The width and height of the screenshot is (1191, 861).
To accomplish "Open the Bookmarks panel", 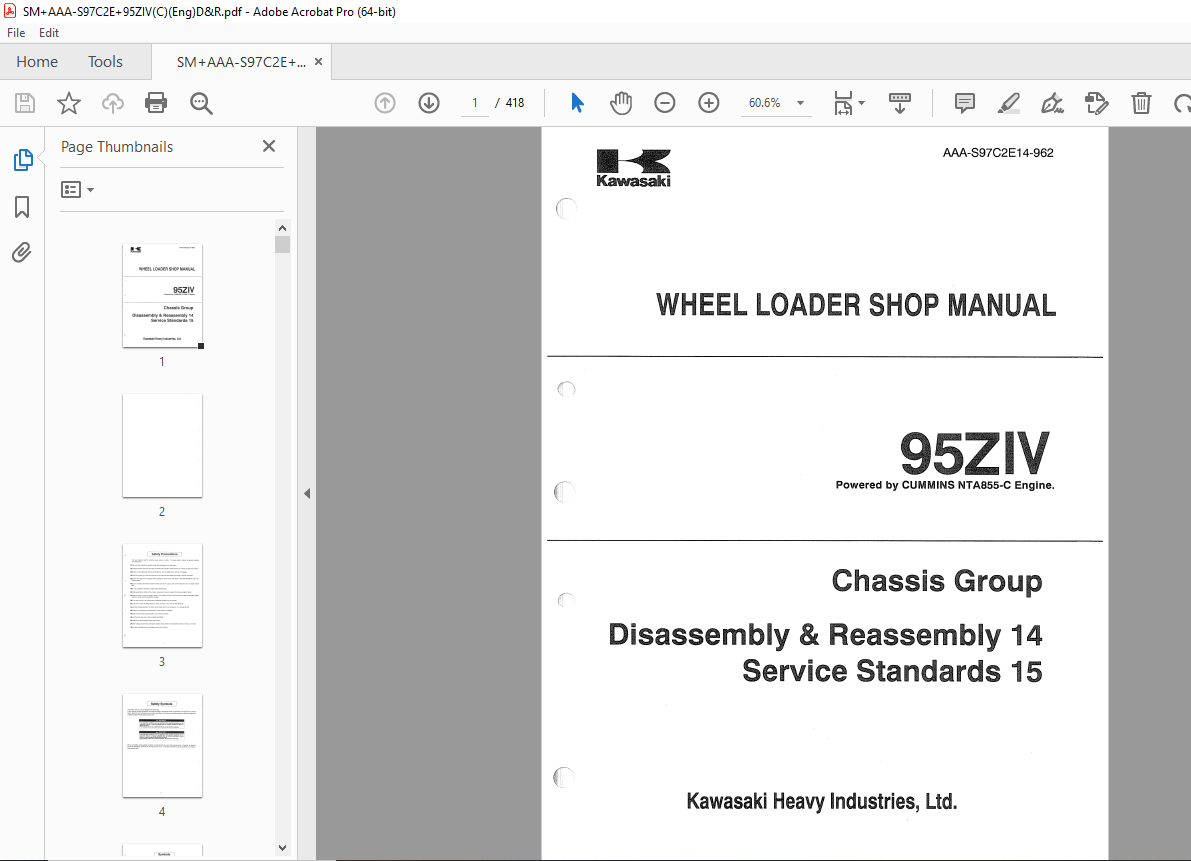I will tap(22, 207).
